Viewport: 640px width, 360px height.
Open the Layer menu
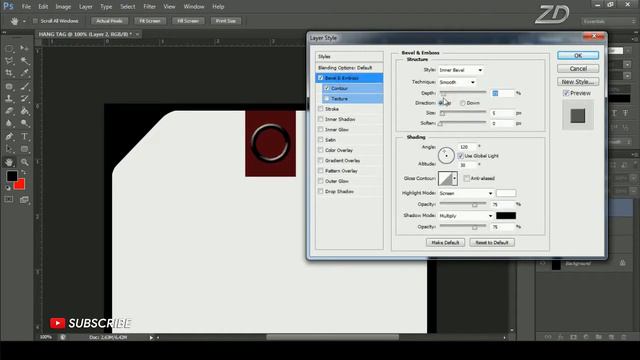point(85,7)
